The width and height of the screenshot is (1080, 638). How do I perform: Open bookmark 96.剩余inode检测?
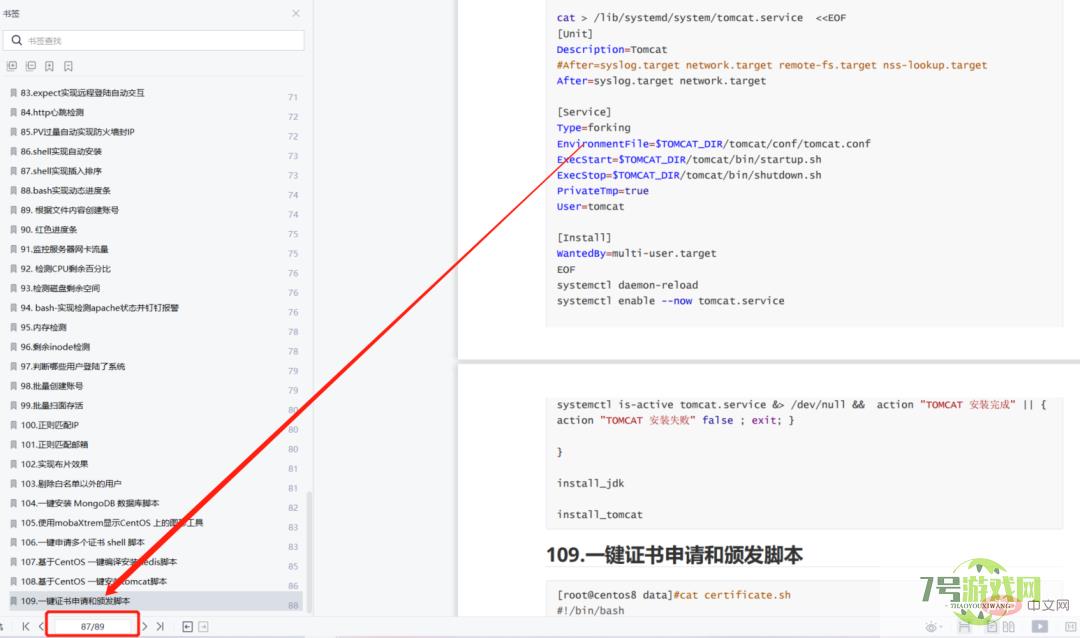[55, 347]
